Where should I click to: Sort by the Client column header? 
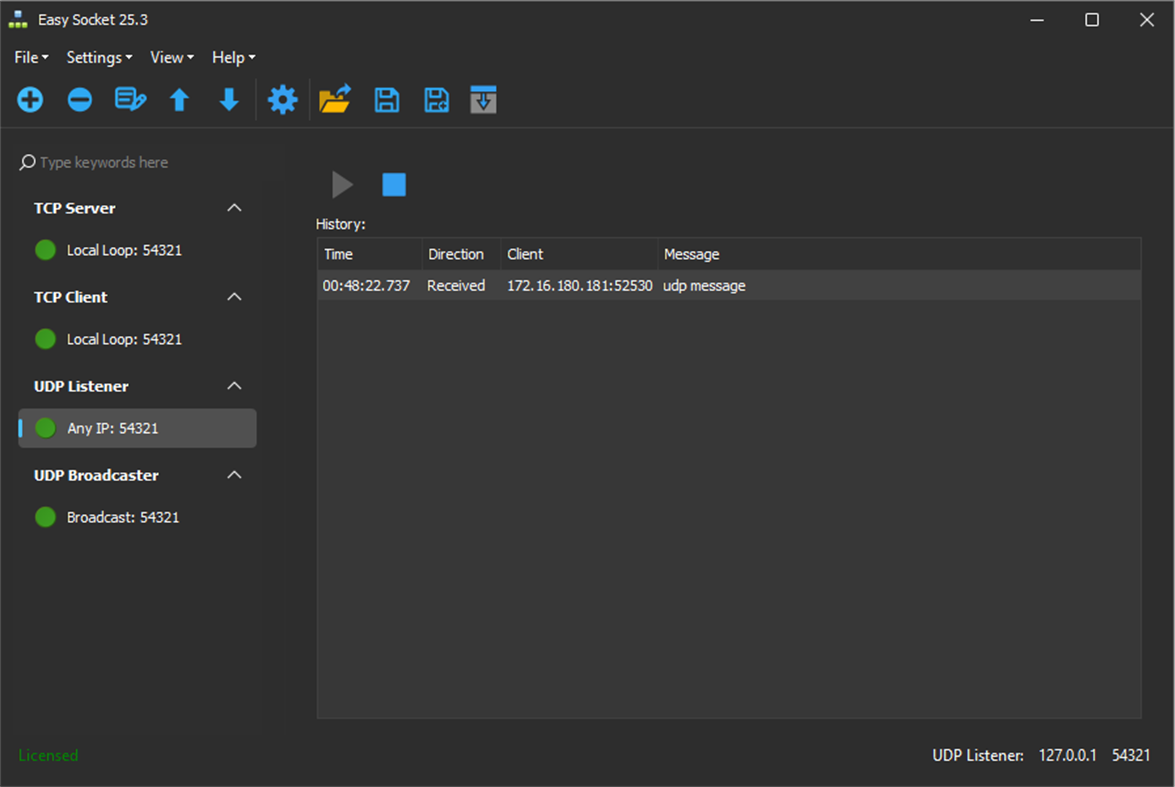tap(579, 254)
